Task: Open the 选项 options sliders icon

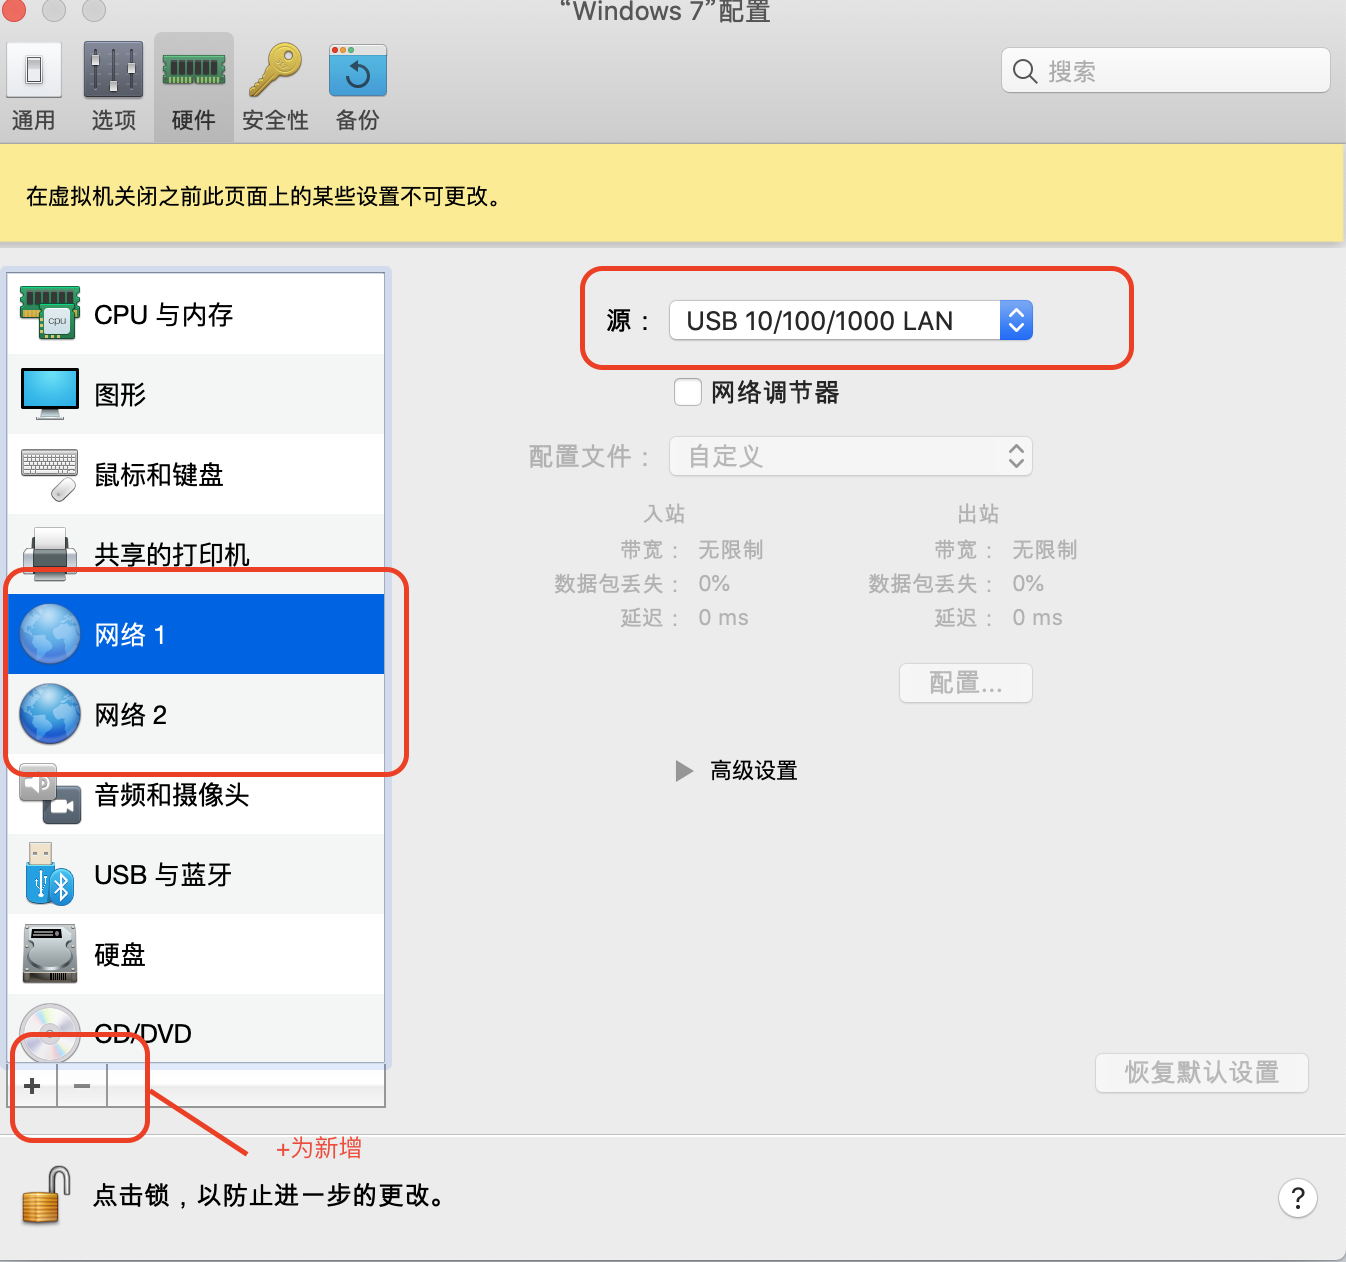Action: click(113, 70)
